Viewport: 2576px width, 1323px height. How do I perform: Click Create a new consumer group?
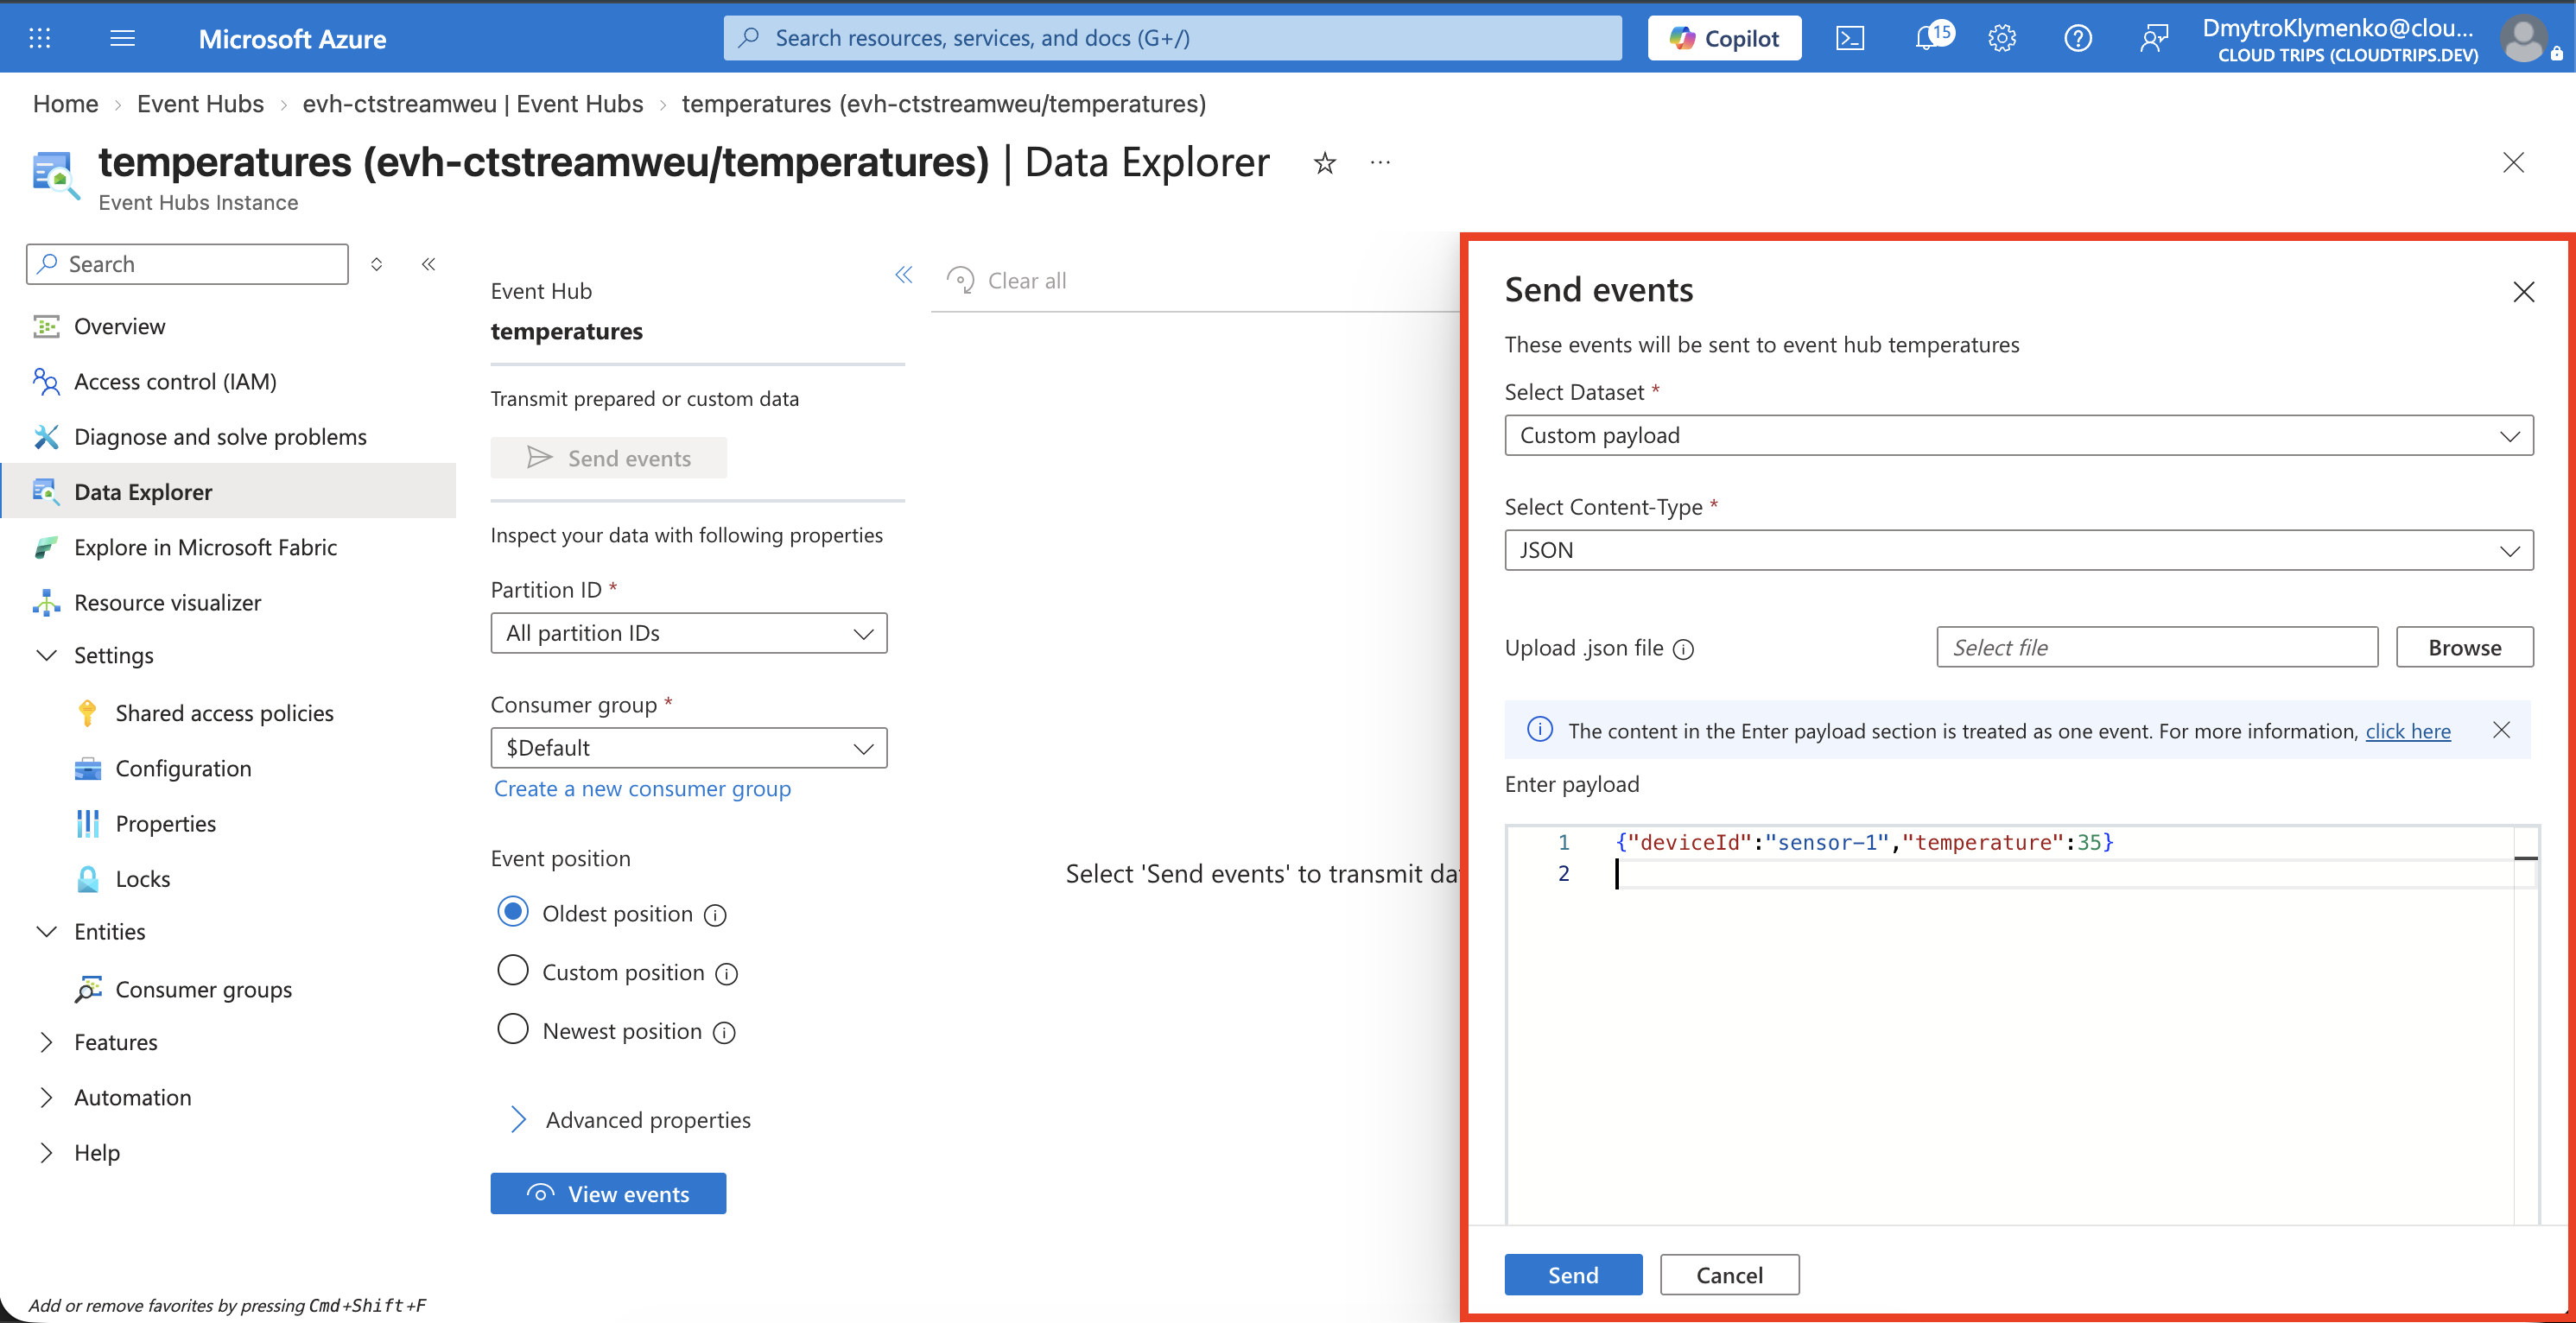point(642,789)
